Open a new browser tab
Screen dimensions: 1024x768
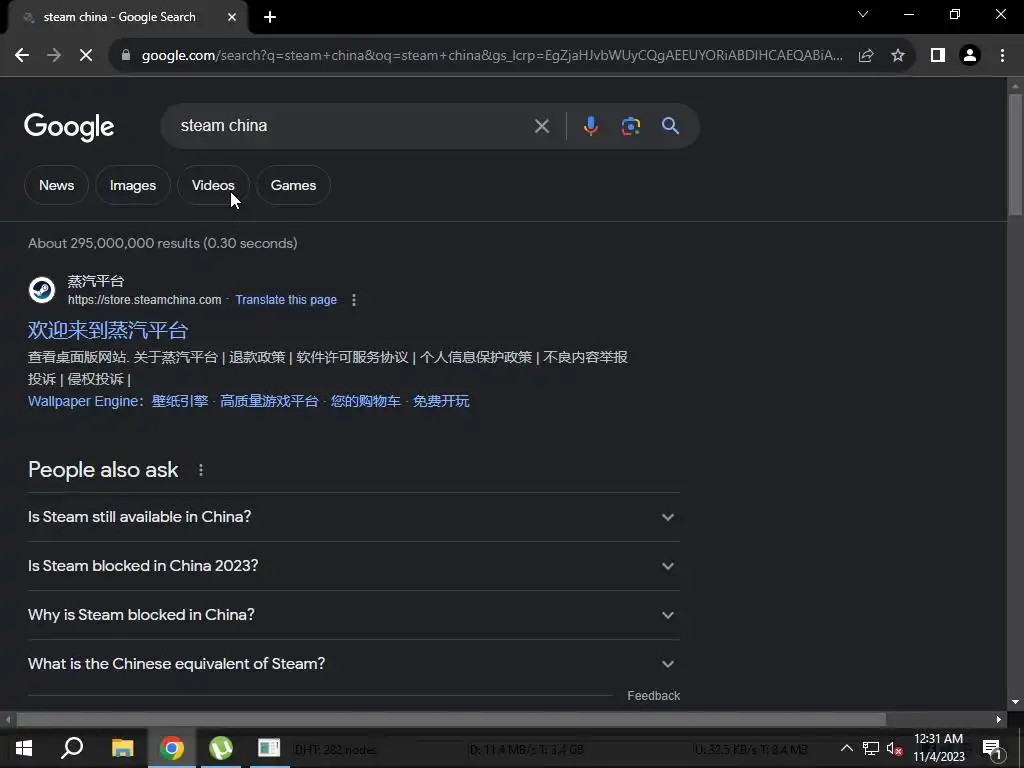(x=270, y=17)
